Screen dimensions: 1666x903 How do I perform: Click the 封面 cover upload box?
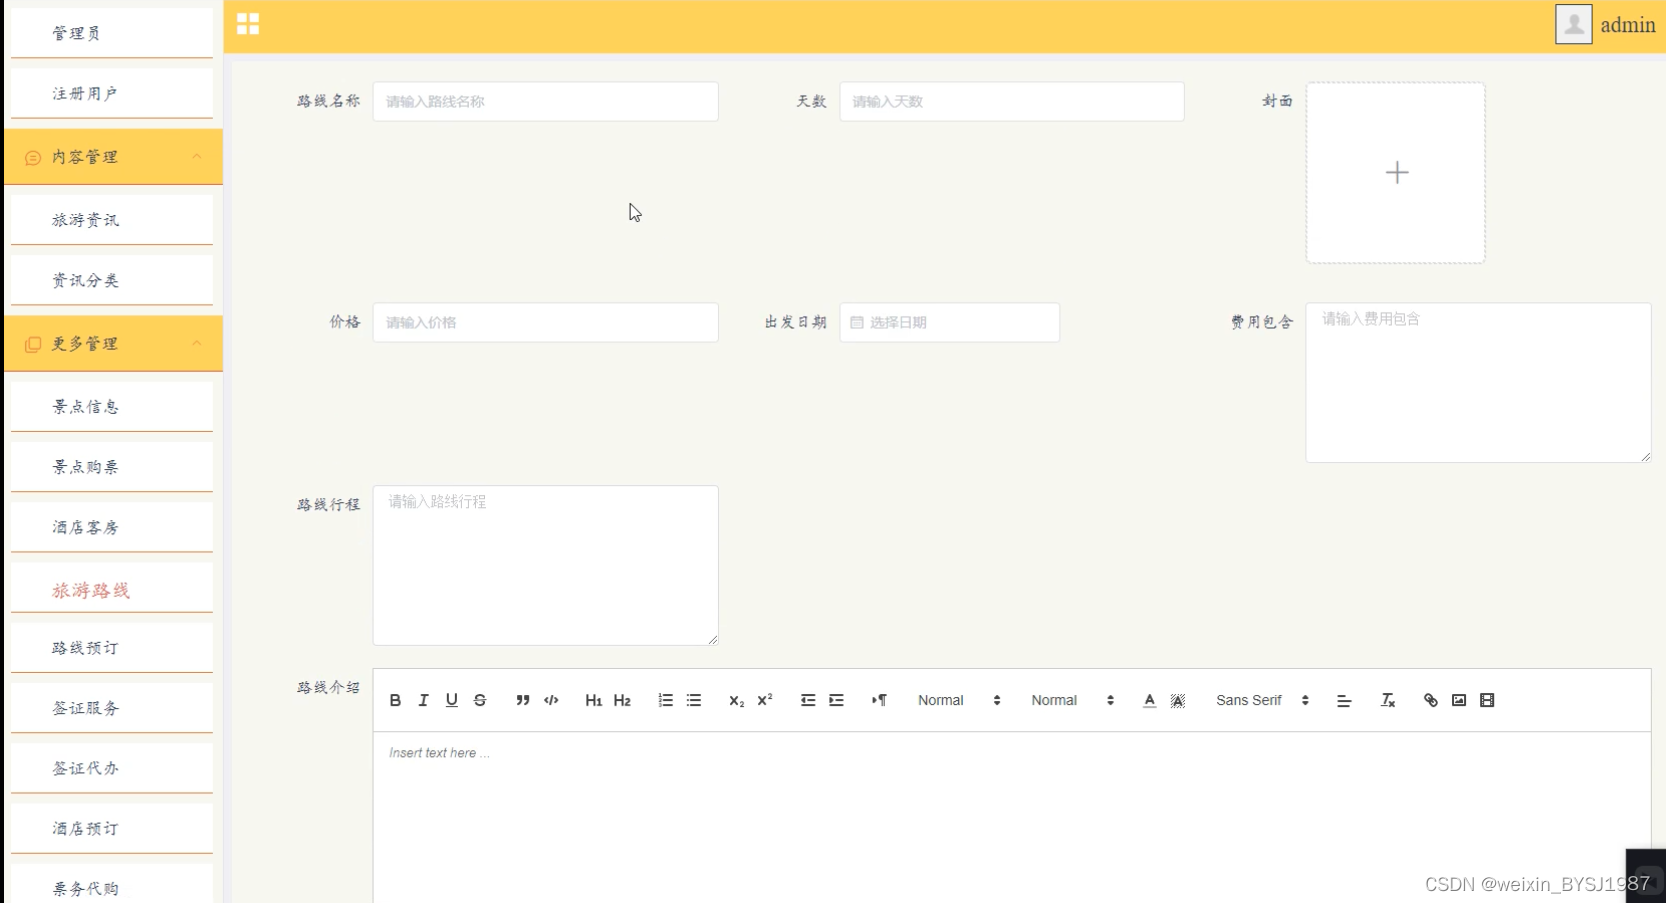[1396, 173]
